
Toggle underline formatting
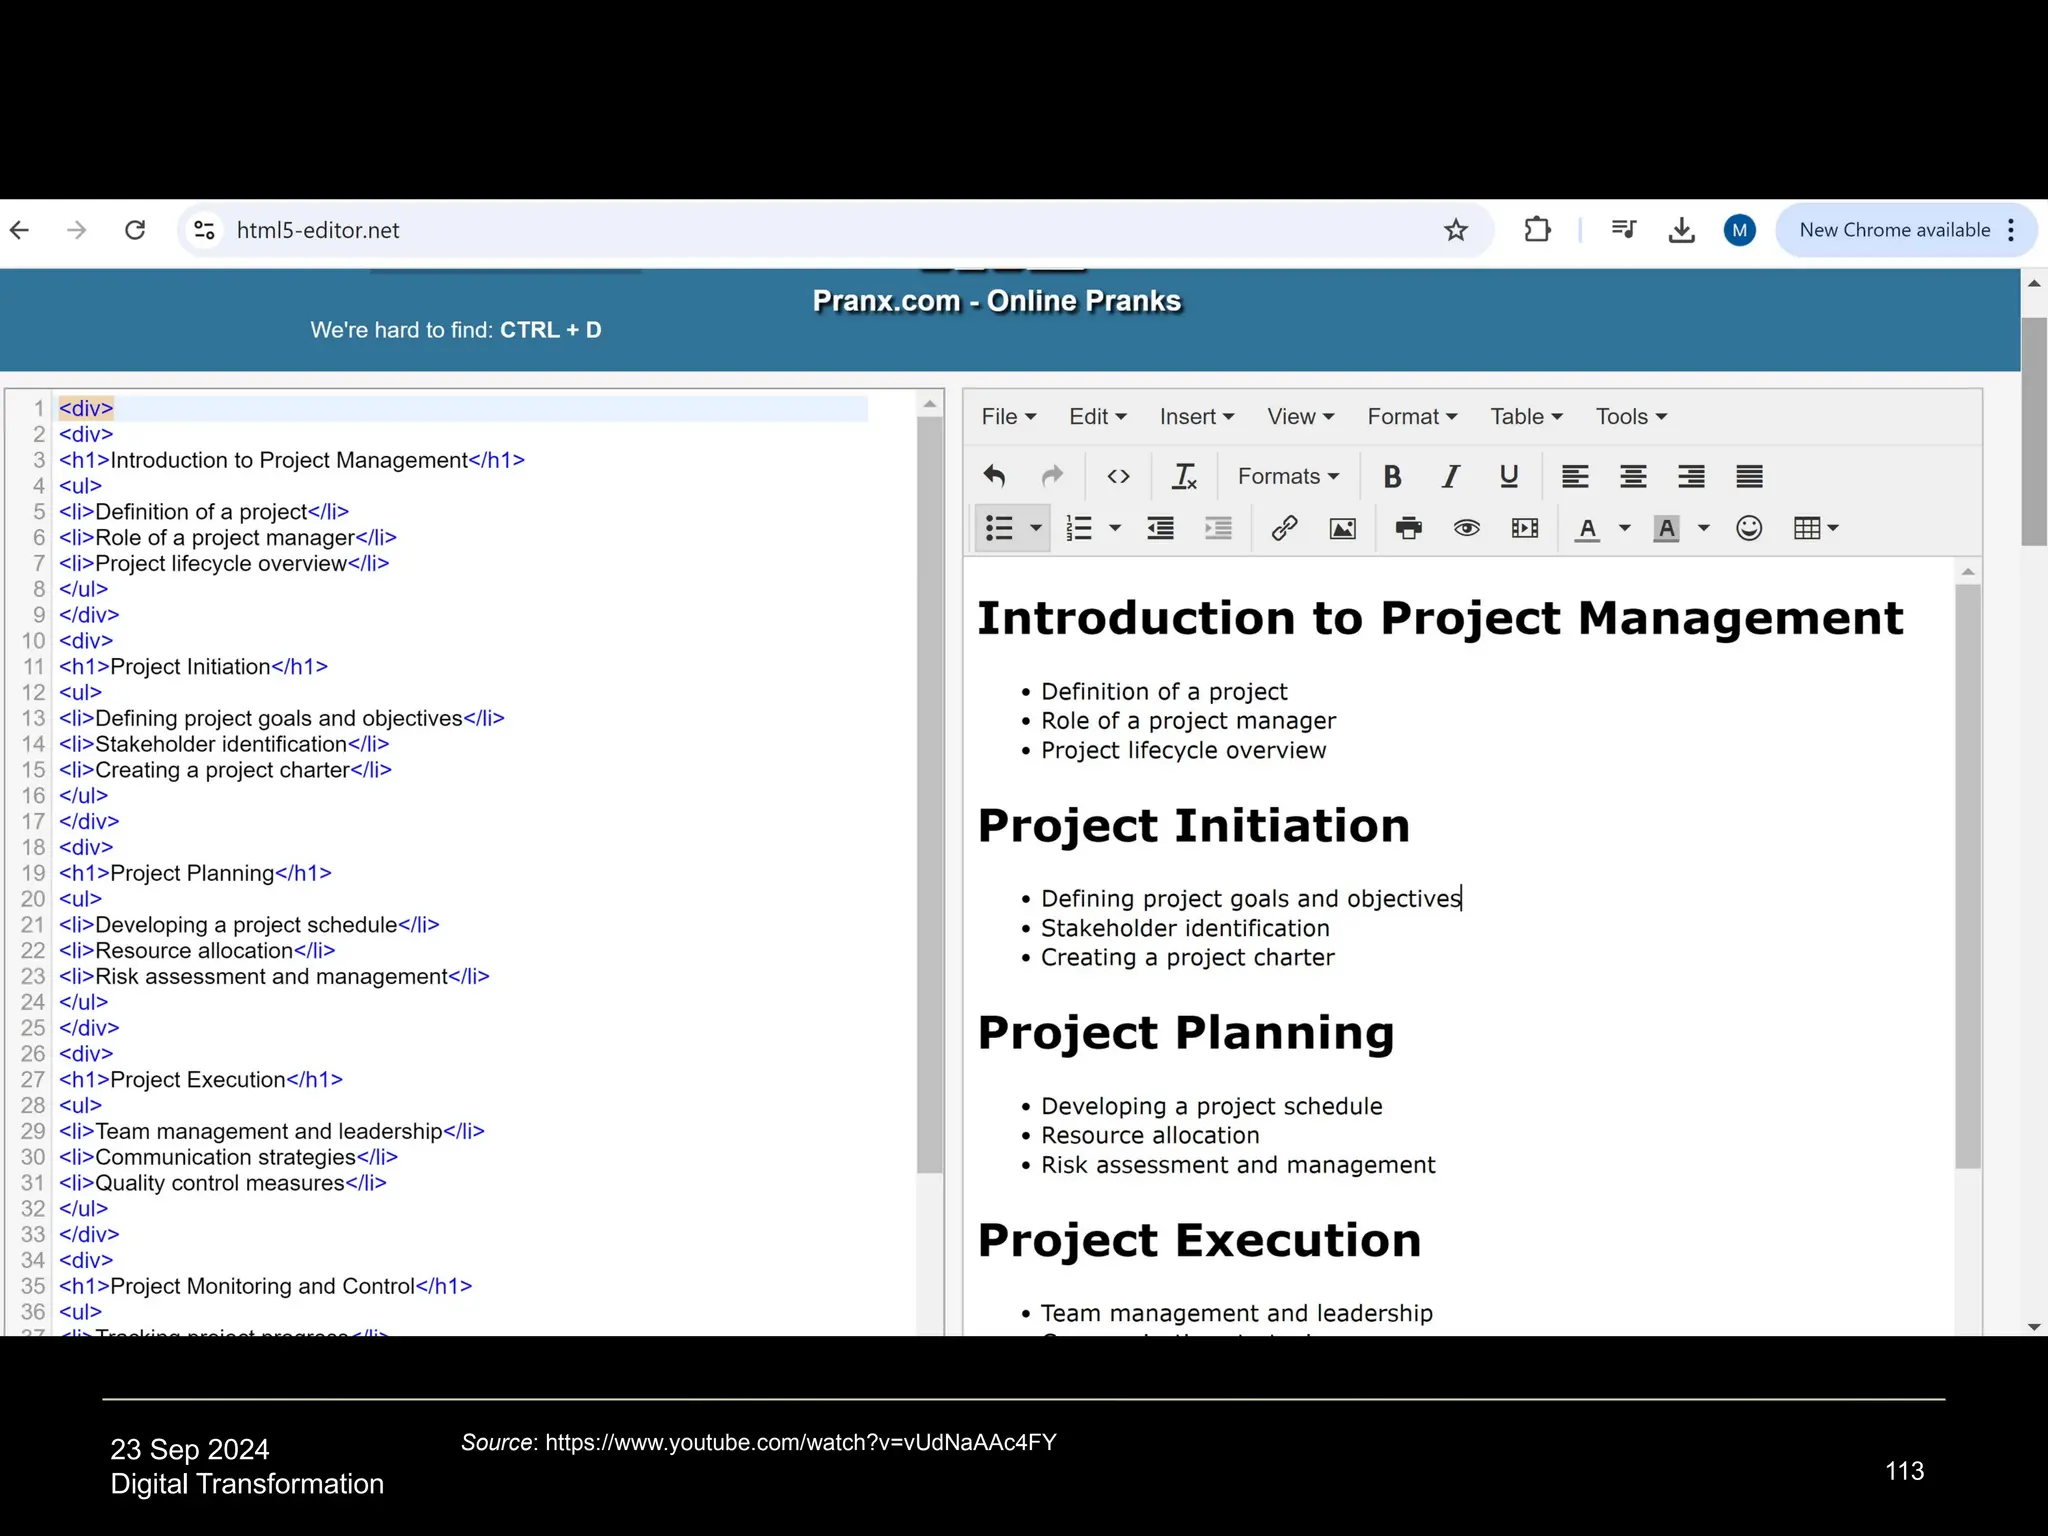[x=1509, y=476]
